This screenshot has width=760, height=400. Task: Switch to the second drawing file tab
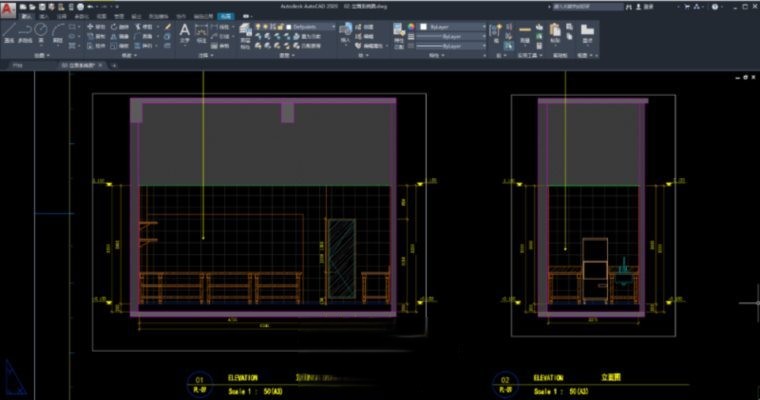coord(78,65)
